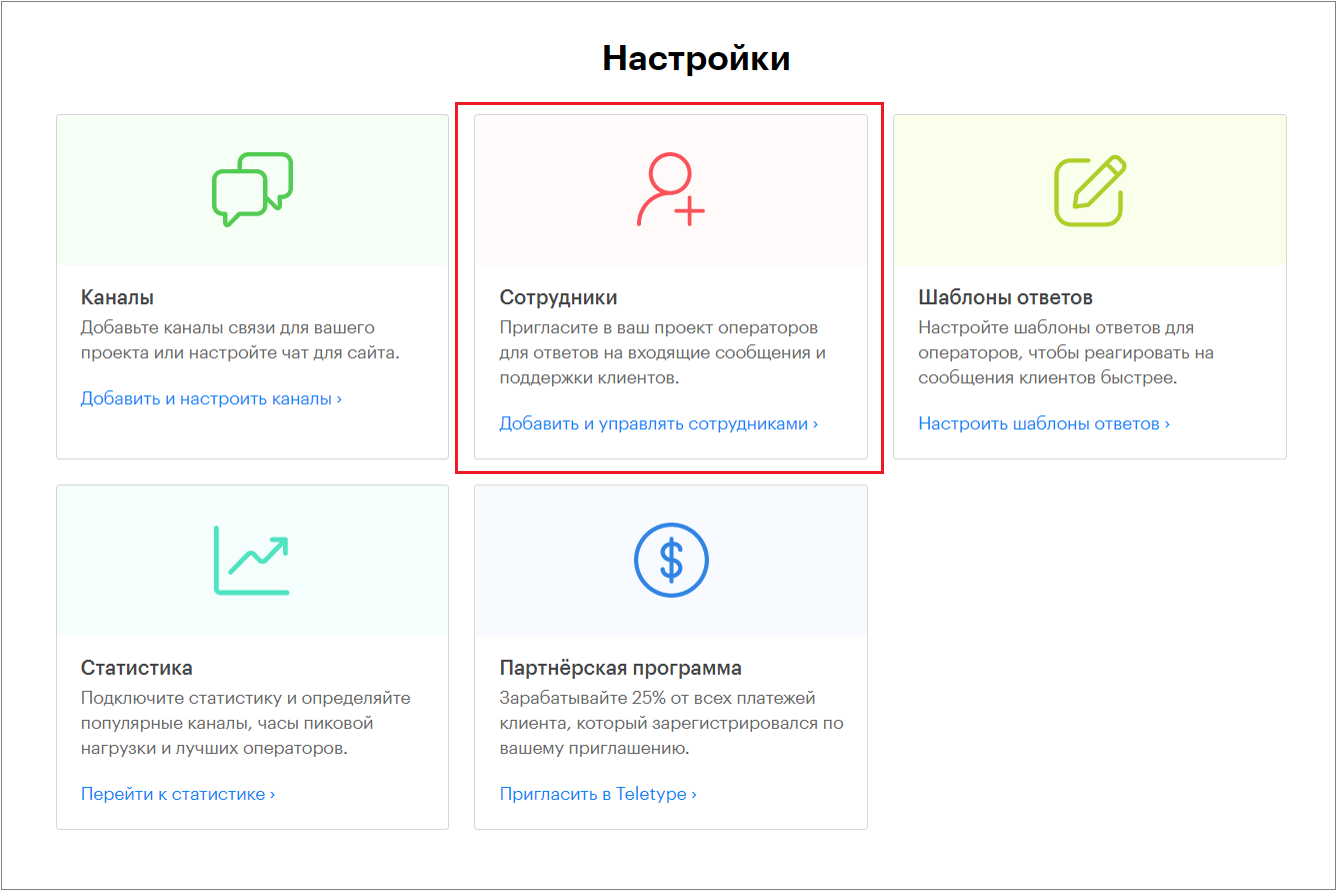
Task: Click description starting with Подключите статистику
Action: click(245, 723)
